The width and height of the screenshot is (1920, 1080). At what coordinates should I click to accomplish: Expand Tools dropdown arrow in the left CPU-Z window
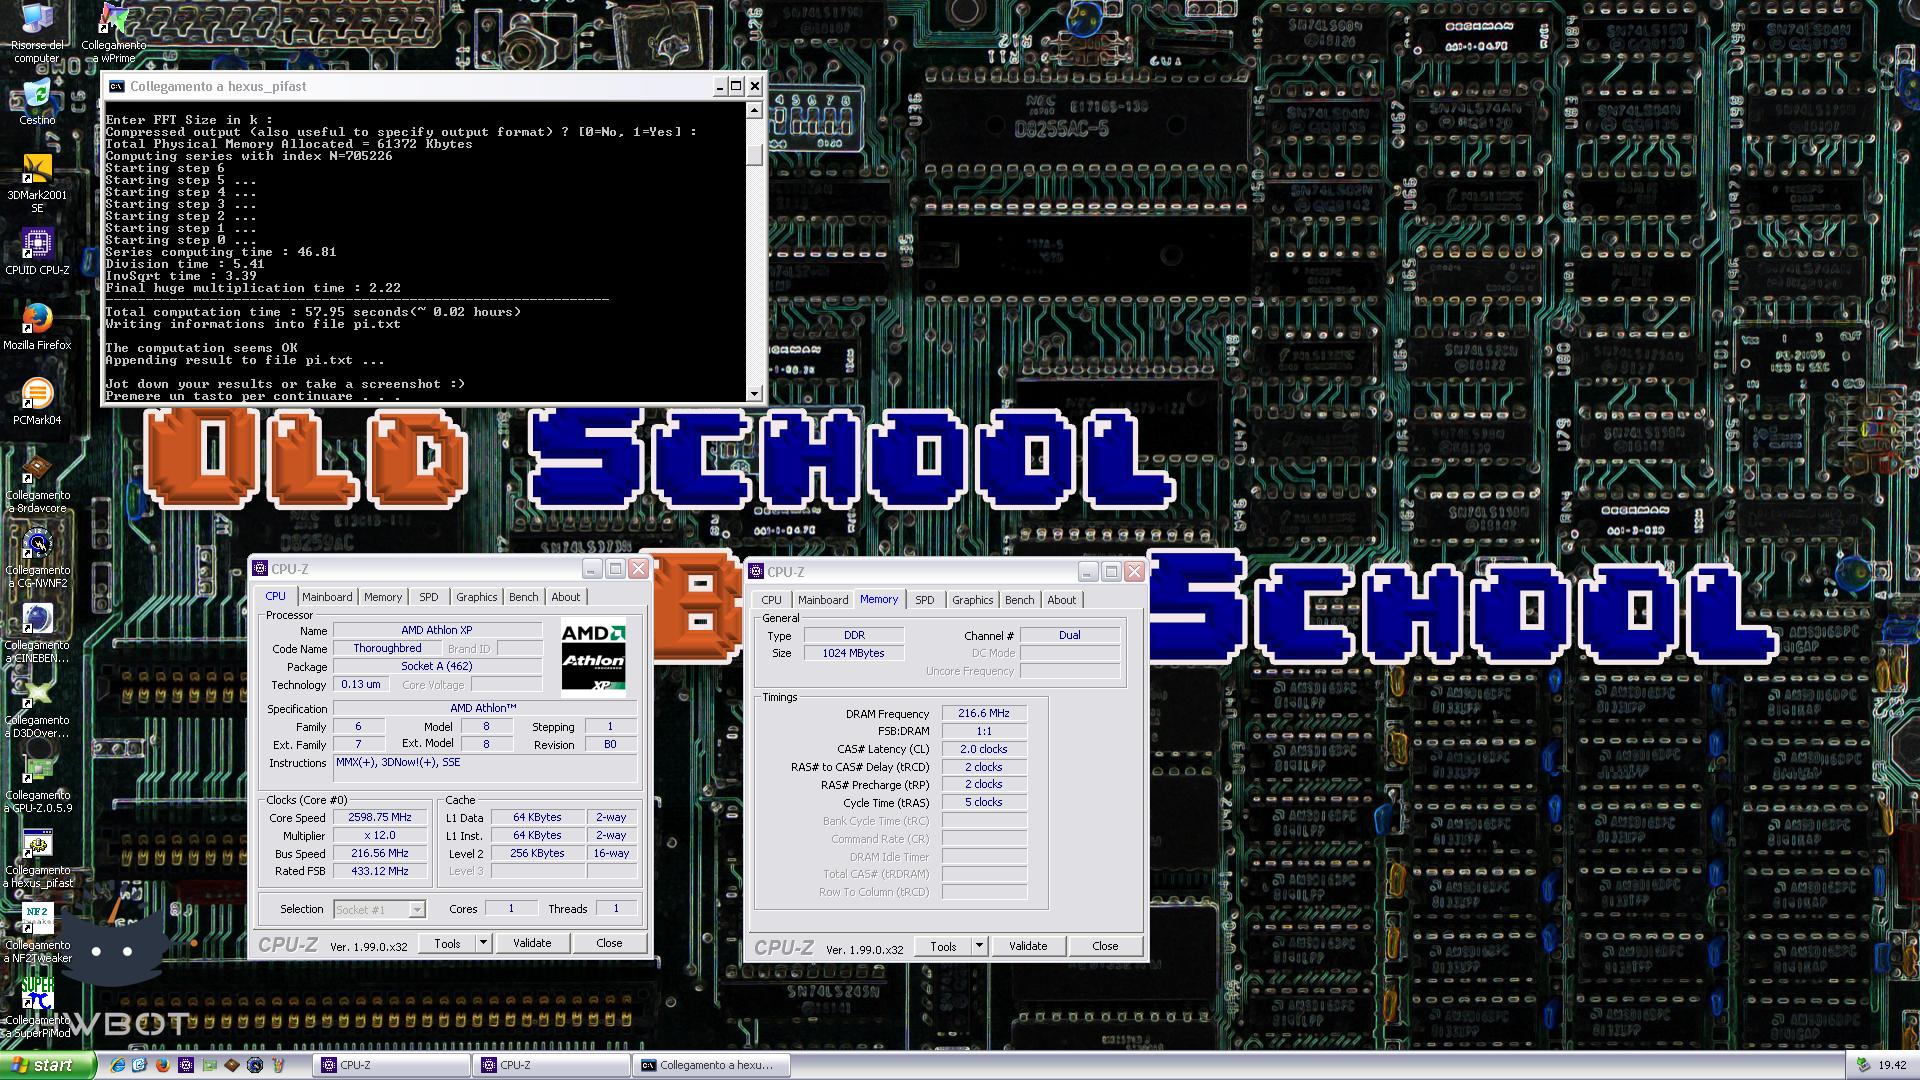(483, 943)
